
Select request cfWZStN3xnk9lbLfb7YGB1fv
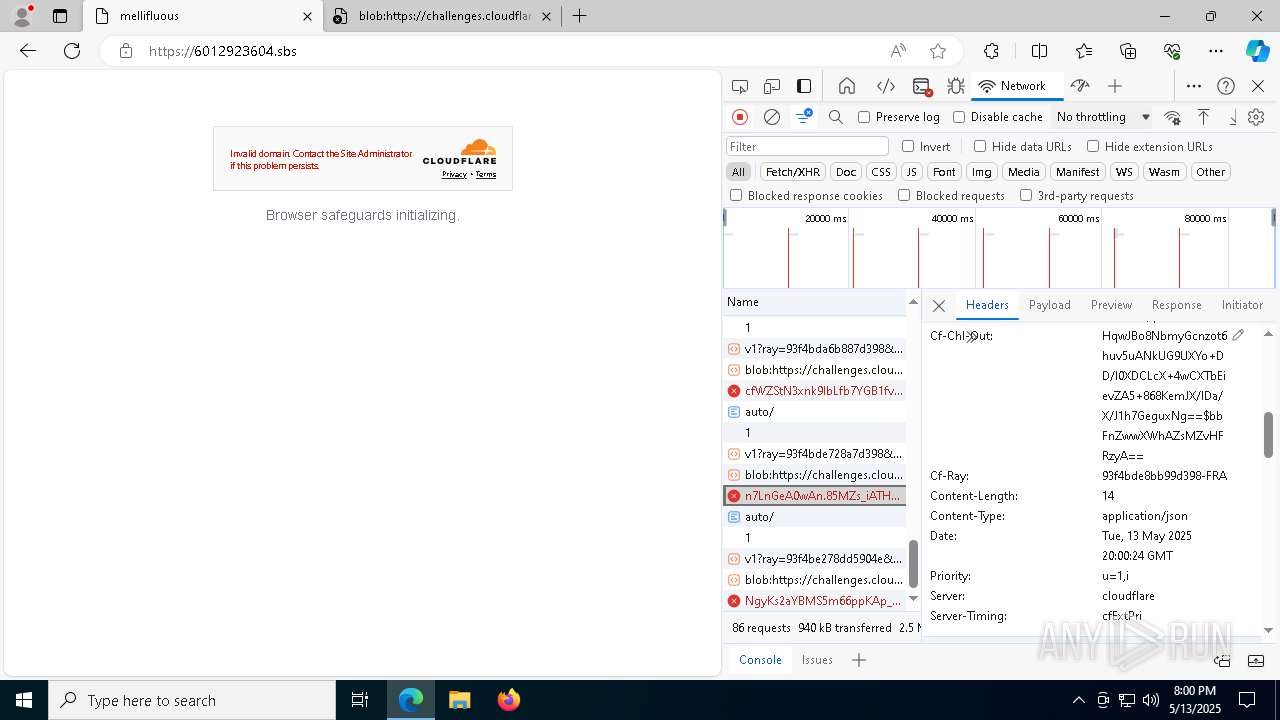pos(815,391)
